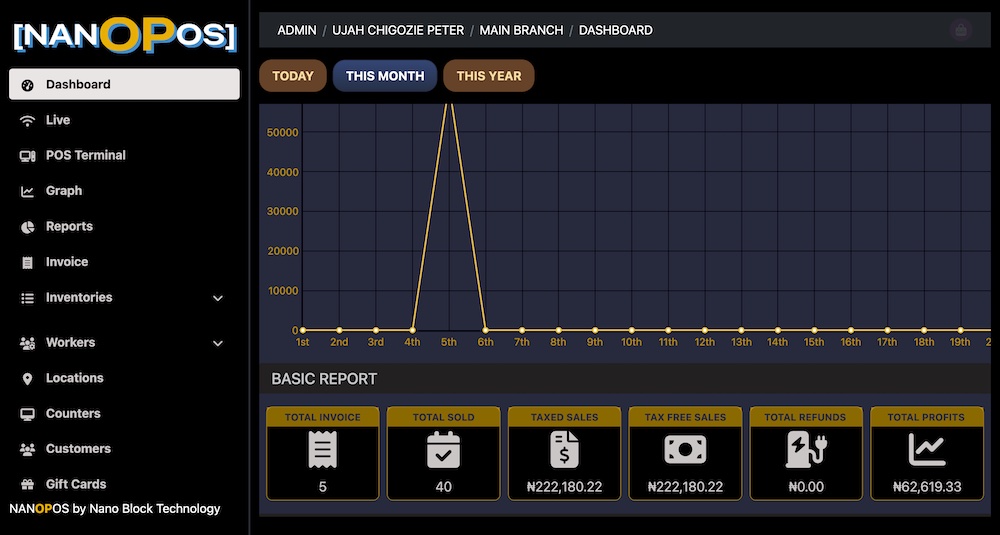1000x535 pixels.
Task: Click the 6th data point on chart
Action: point(485,330)
